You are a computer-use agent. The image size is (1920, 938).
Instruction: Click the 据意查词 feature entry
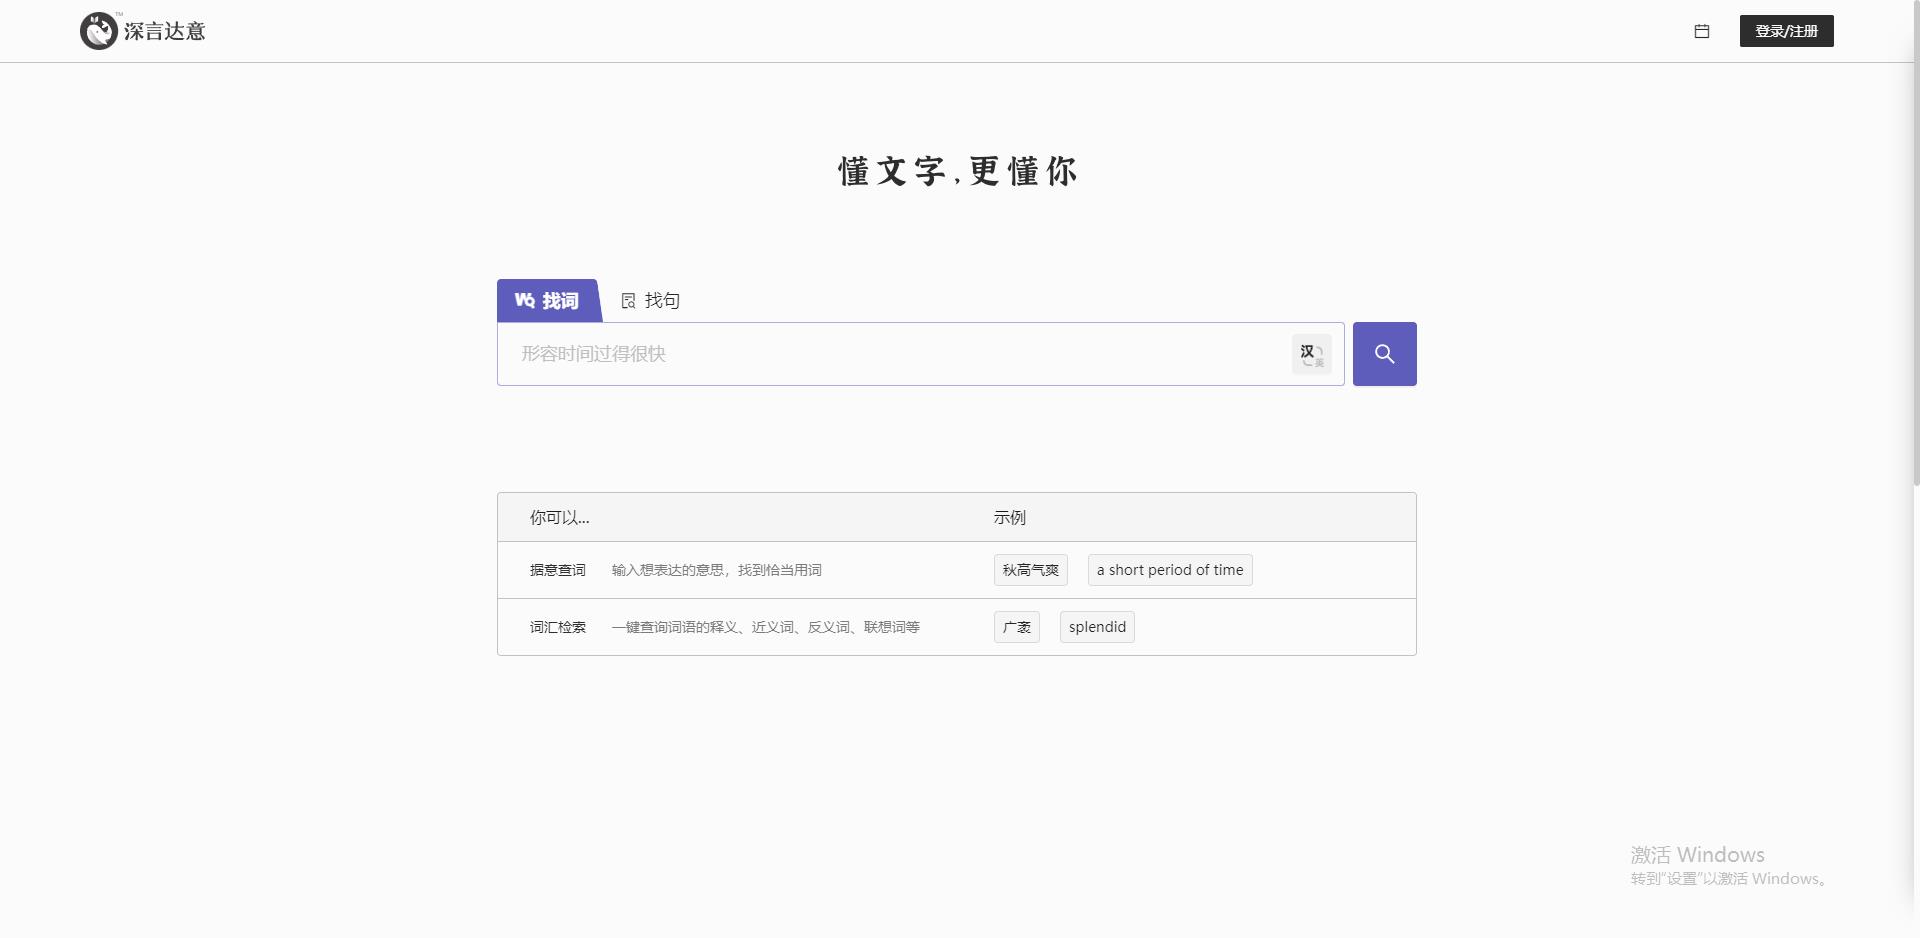557,569
